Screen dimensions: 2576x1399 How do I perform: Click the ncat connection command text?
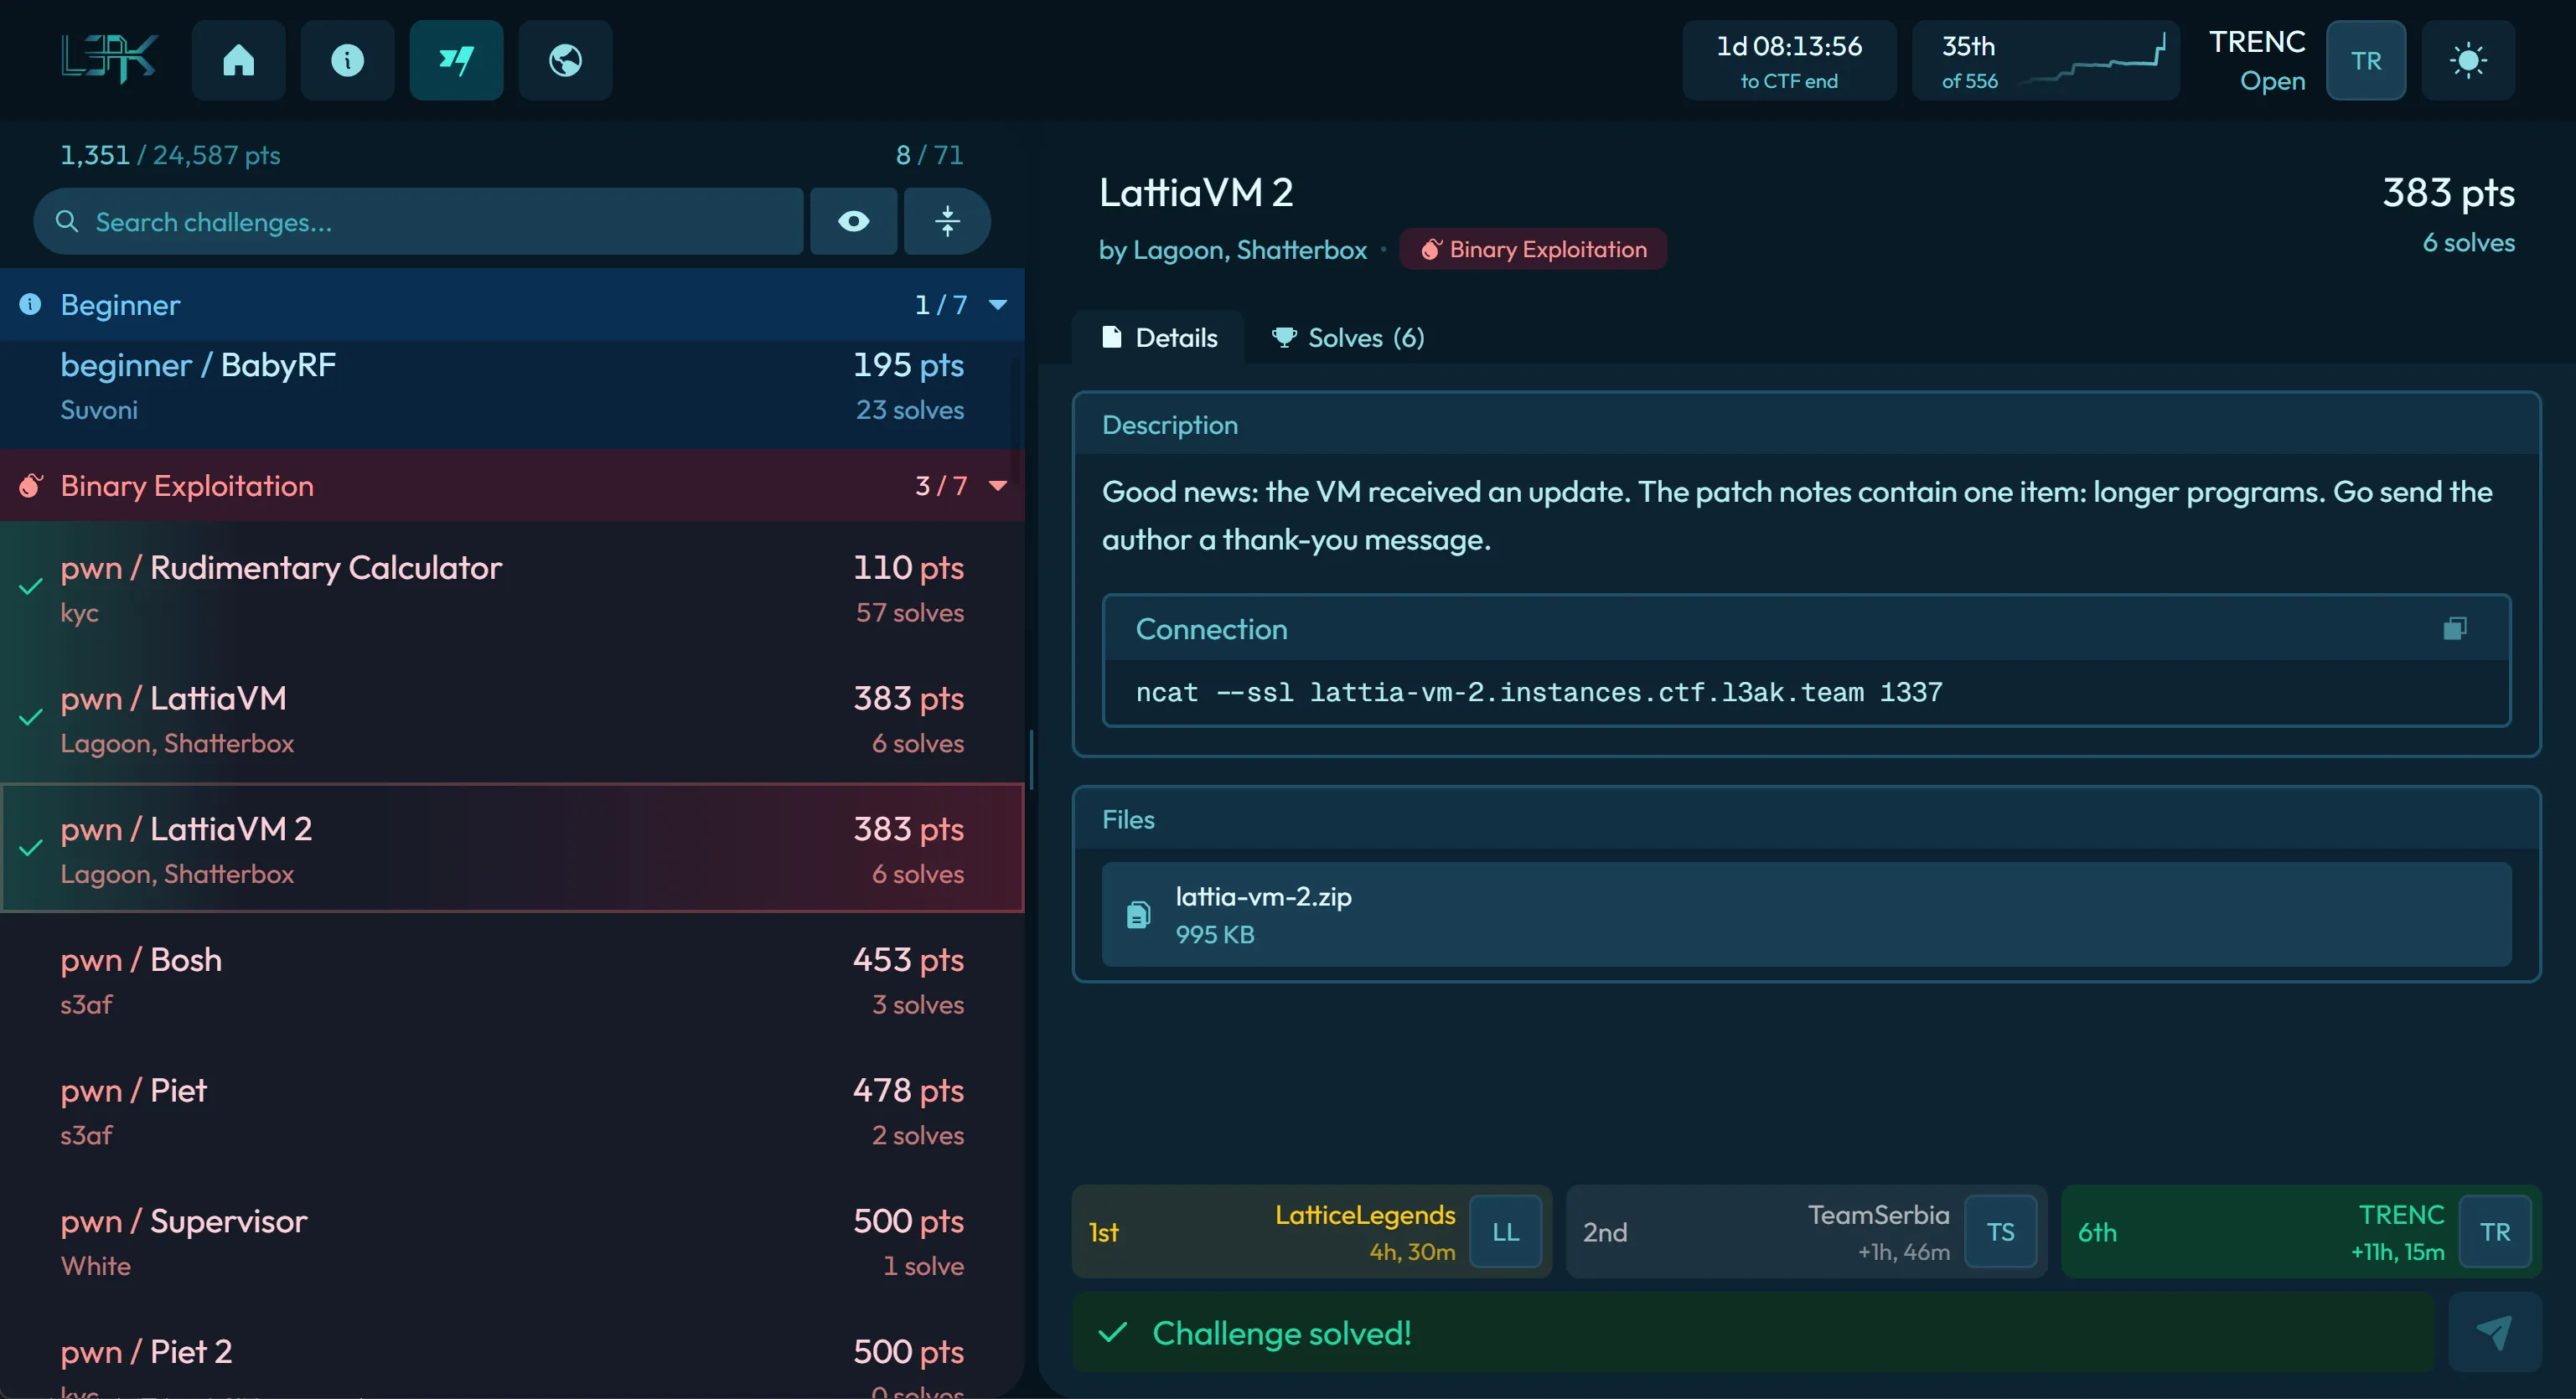(x=1539, y=692)
